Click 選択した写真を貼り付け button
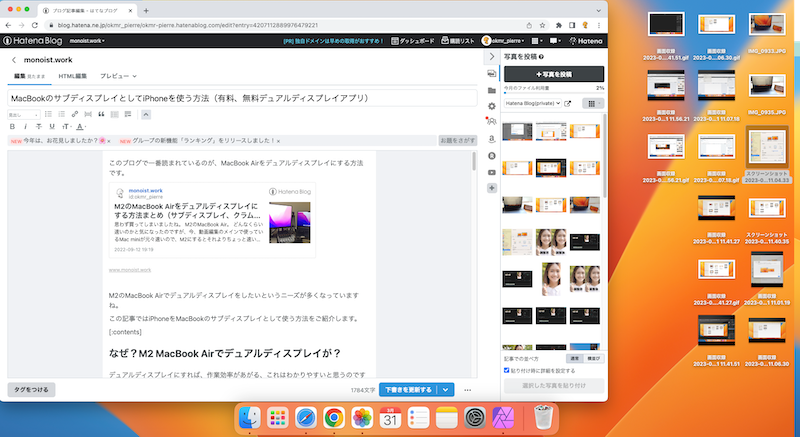 pyautogui.click(x=554, y=385)
